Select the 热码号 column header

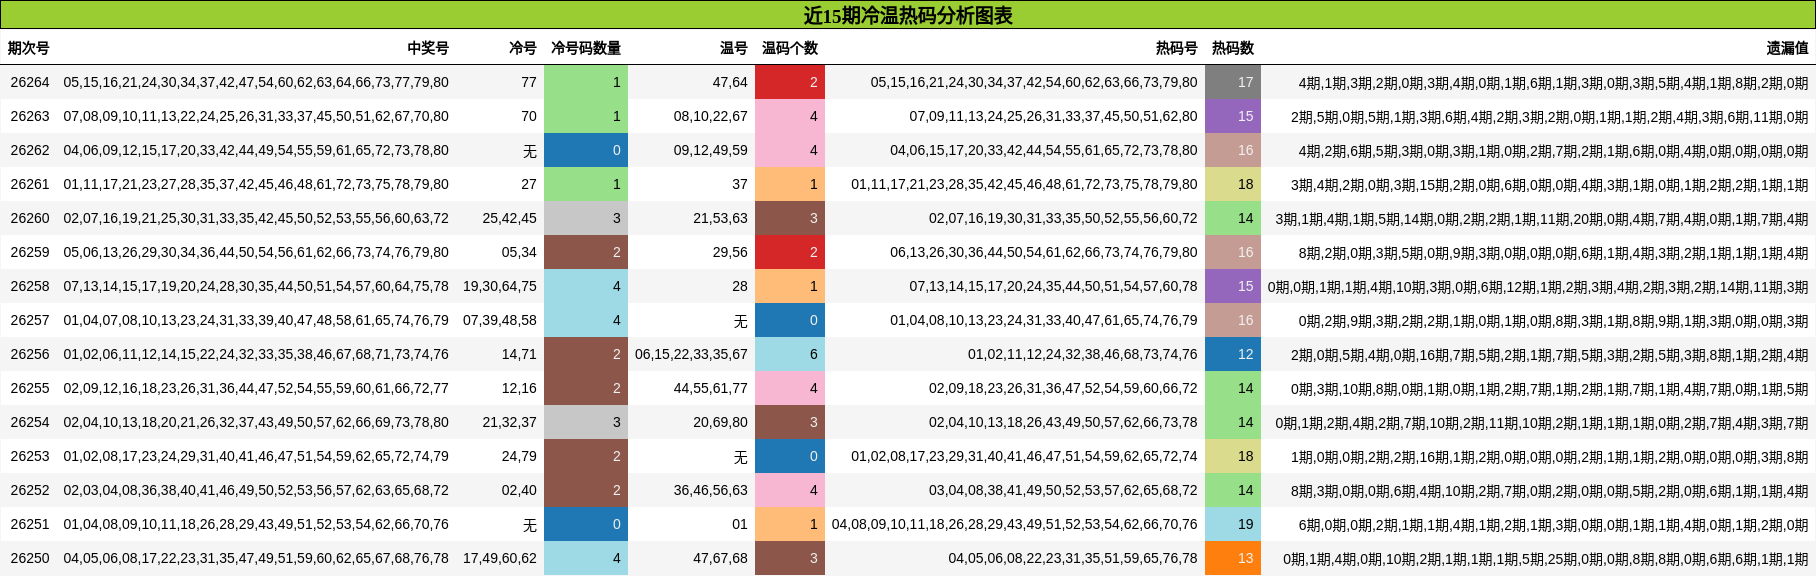(x=1177, y=48)
